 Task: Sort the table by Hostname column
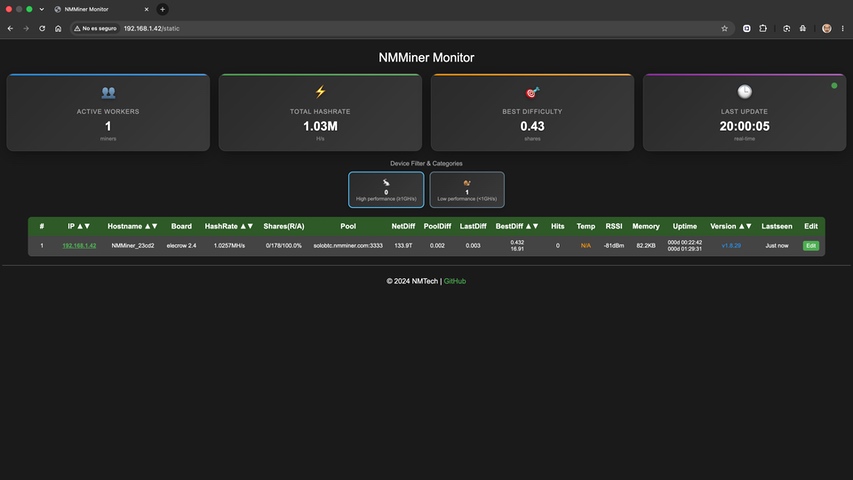(x=132, y=226)
